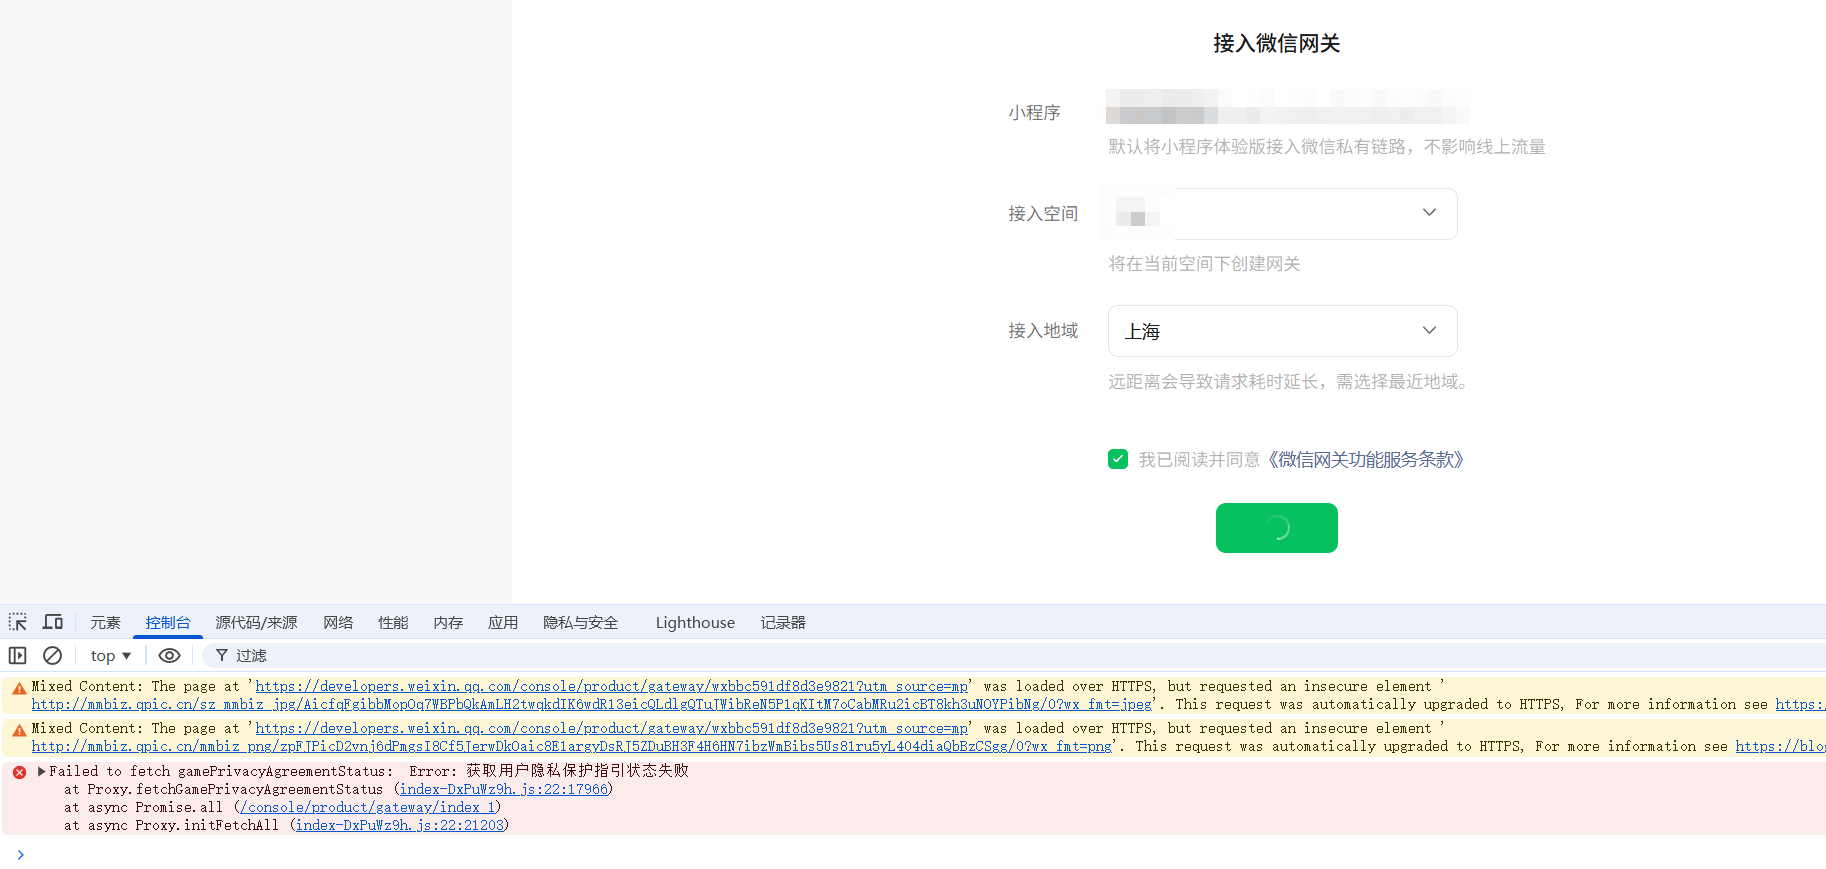Click the 远距离会导致请求耗时延长 hint text

coord(1288,381)
